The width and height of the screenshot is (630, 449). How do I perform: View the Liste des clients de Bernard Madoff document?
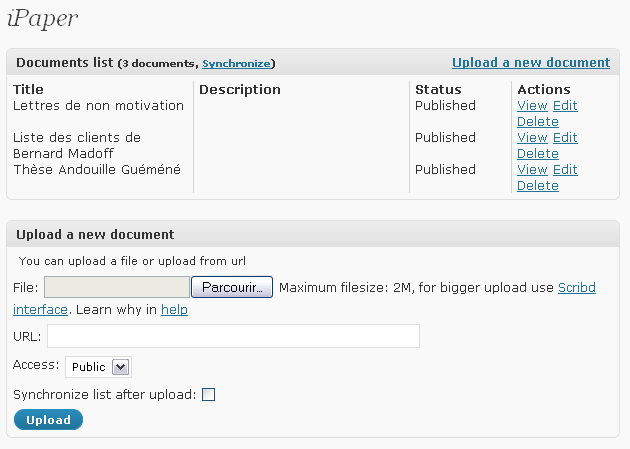point(532,138)
